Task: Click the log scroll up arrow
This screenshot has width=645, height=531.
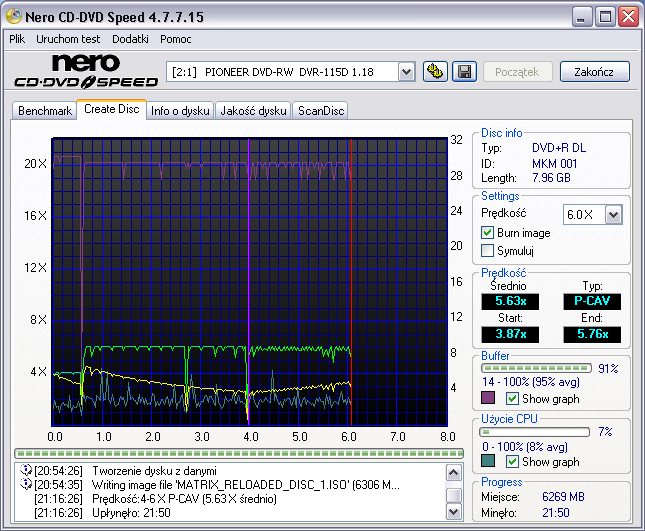Action: coord(453,473)
